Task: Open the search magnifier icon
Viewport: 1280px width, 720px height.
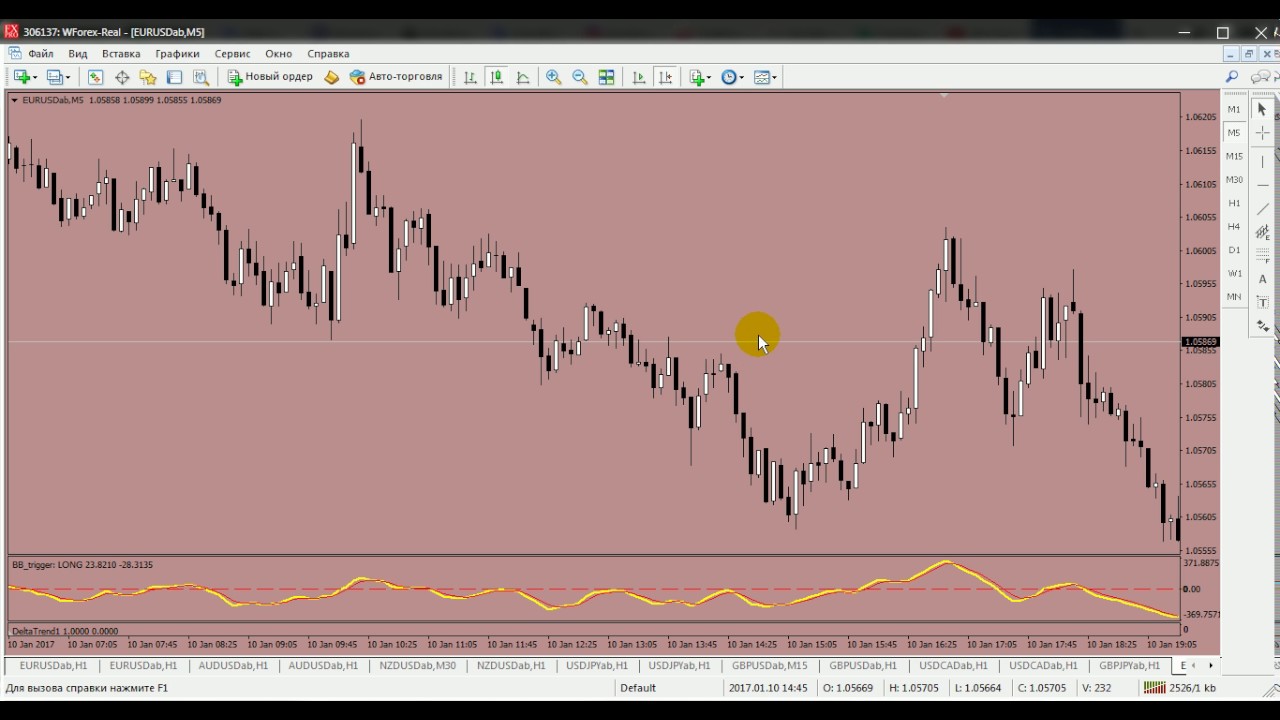Action: point(1232,77)
